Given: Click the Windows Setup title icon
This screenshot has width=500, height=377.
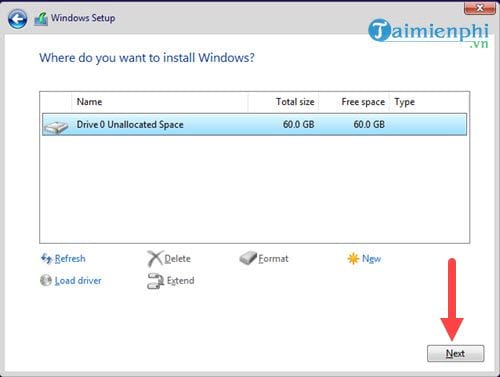Looking at the screenshot, I should tap(41, 19).
